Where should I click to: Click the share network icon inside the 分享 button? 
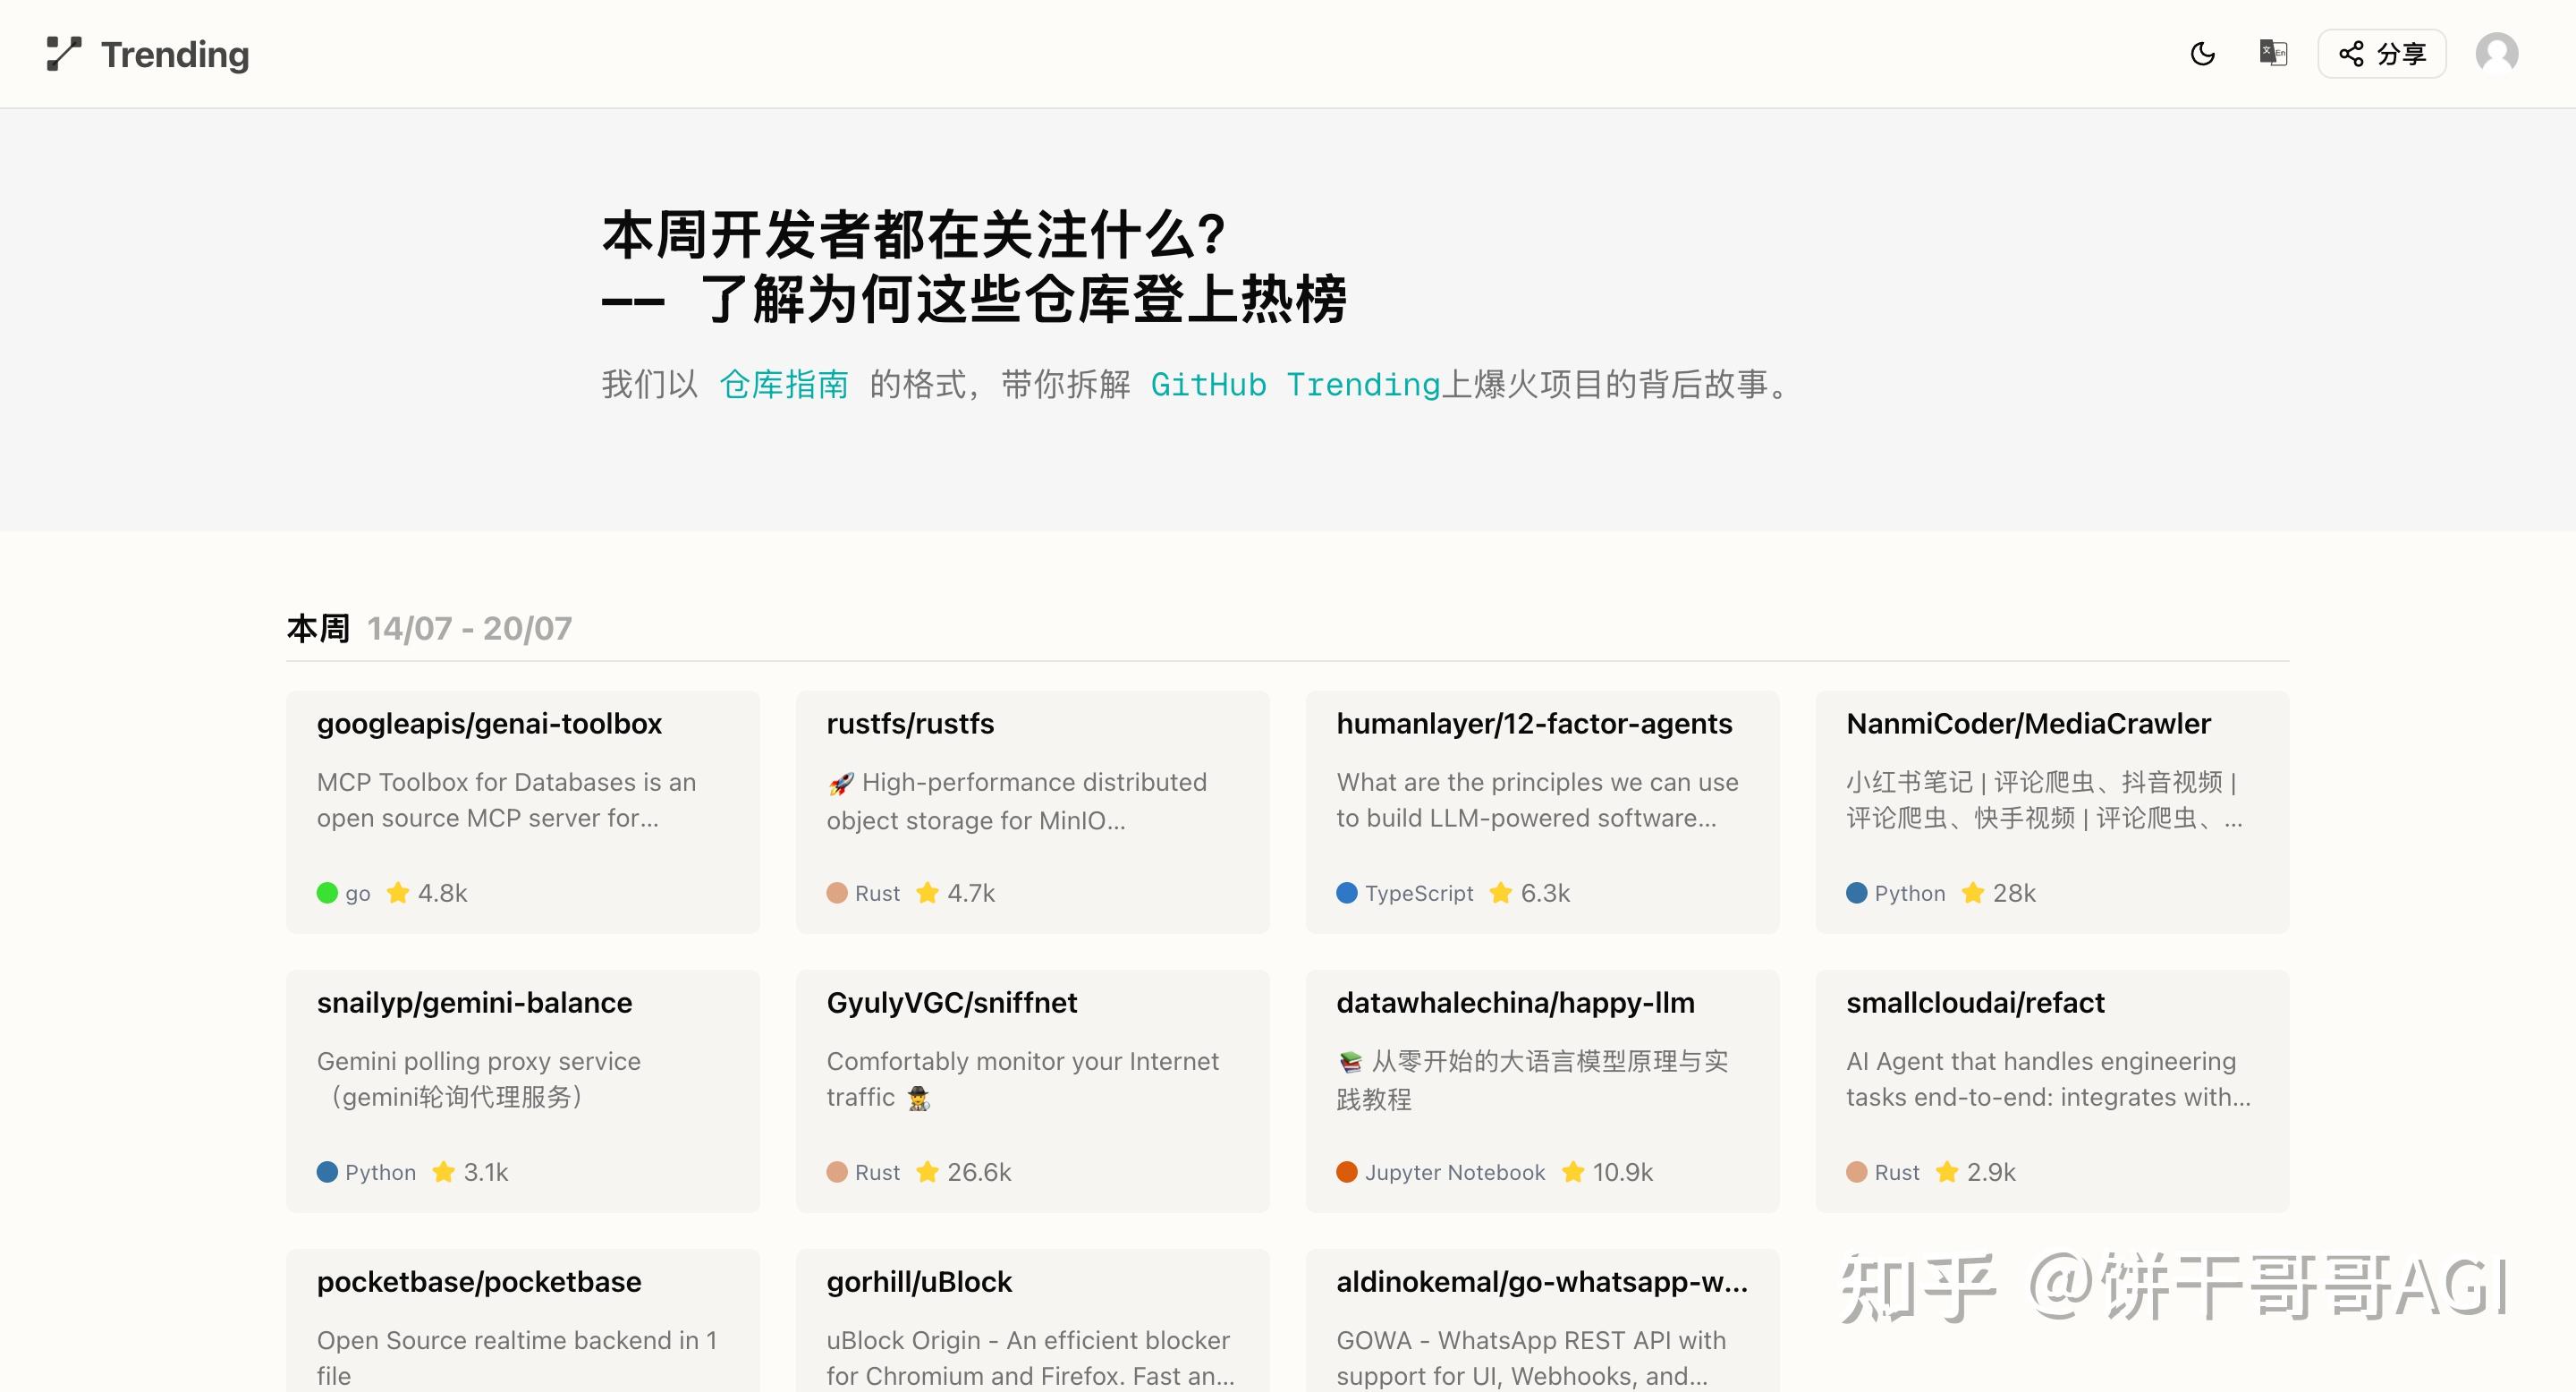pos(2352,53)
